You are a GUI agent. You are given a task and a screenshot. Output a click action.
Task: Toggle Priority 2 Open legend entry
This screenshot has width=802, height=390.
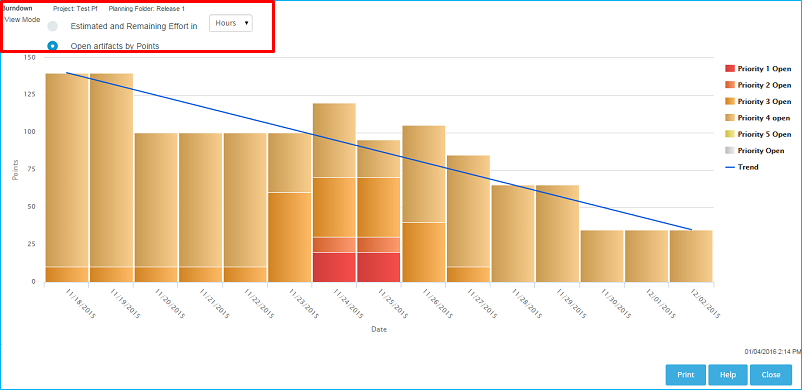point(758,85)
